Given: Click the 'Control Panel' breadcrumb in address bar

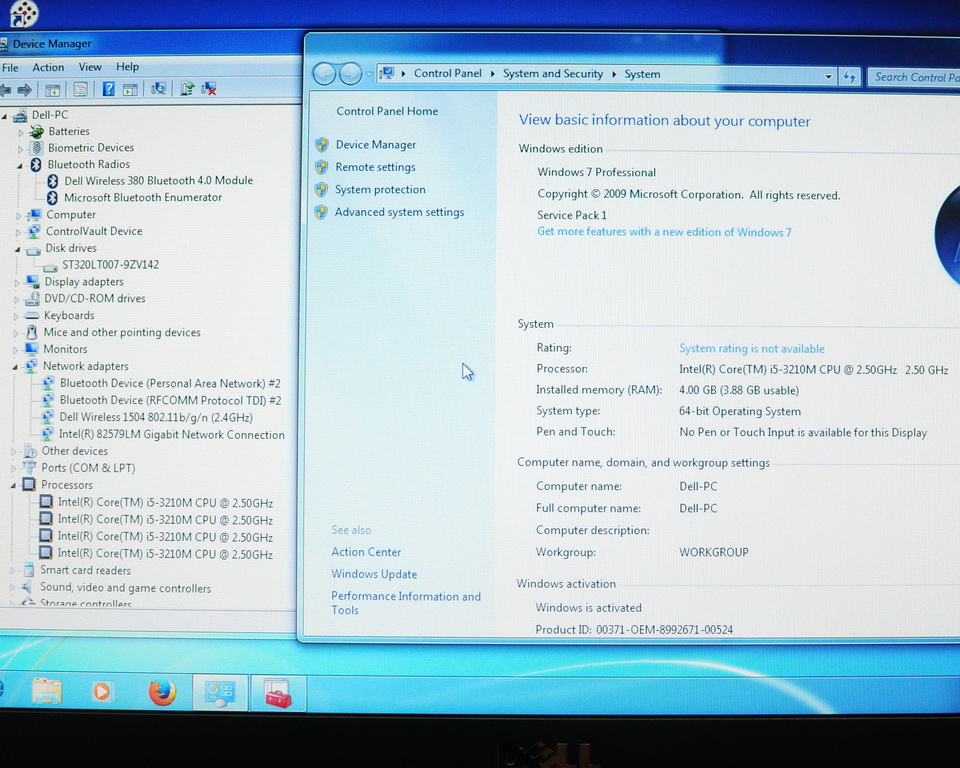Looking at the screenshot, I should 448,73.
